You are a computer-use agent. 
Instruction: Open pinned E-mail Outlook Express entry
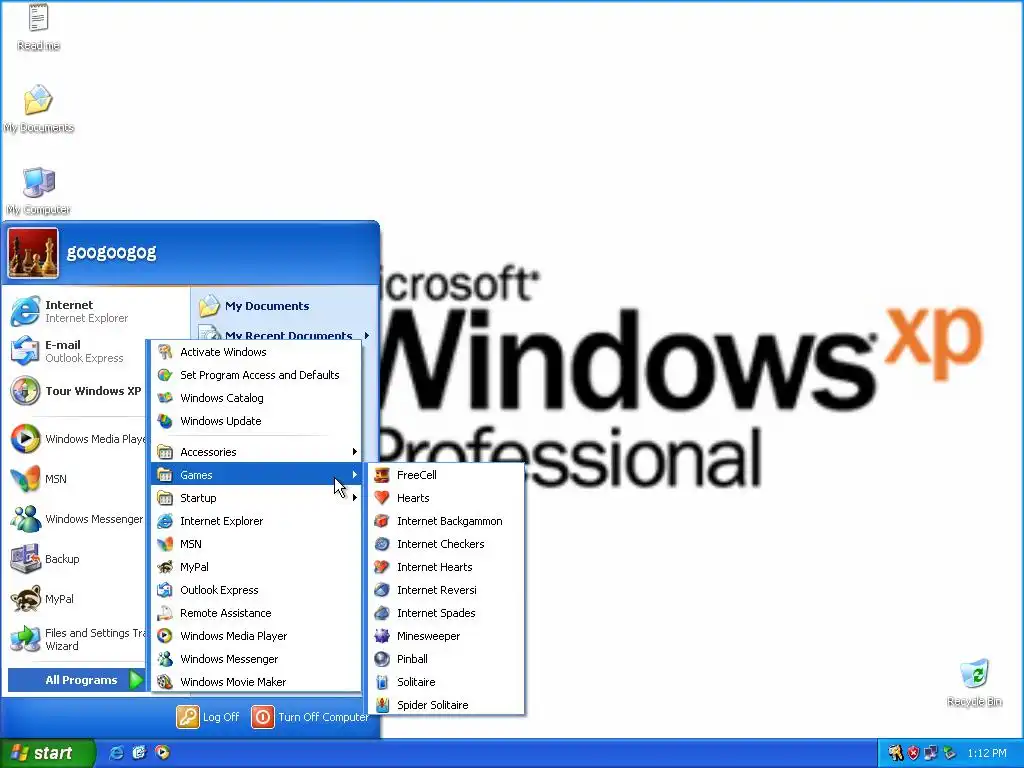pyautogui.click(x=76, y=351)
